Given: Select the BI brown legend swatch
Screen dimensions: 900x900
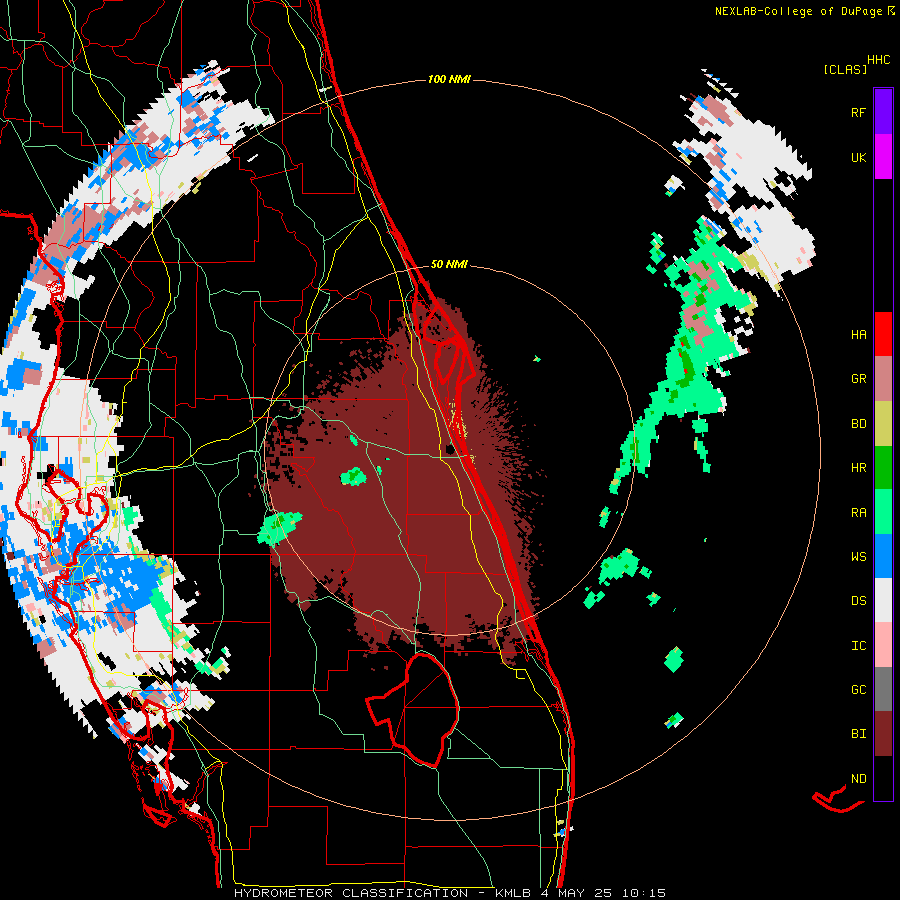Looking at the screenshot, I should [883, 734].
